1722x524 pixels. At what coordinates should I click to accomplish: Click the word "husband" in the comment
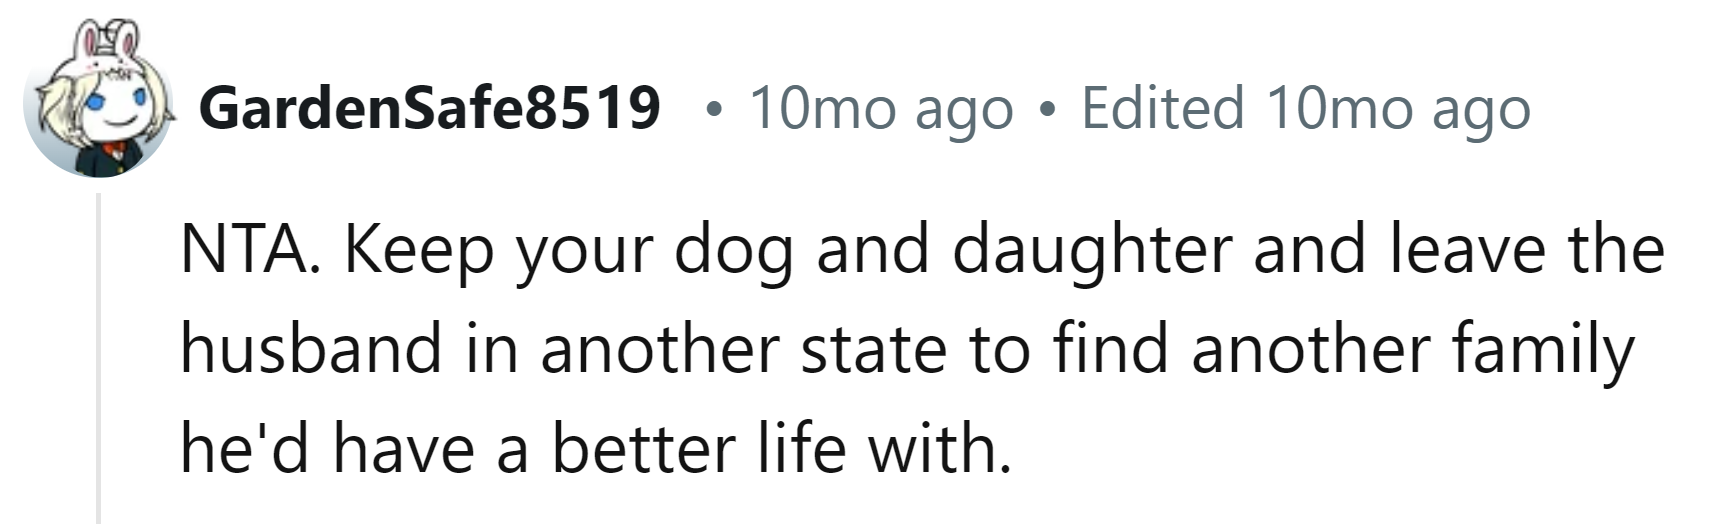tap(311, 349)
